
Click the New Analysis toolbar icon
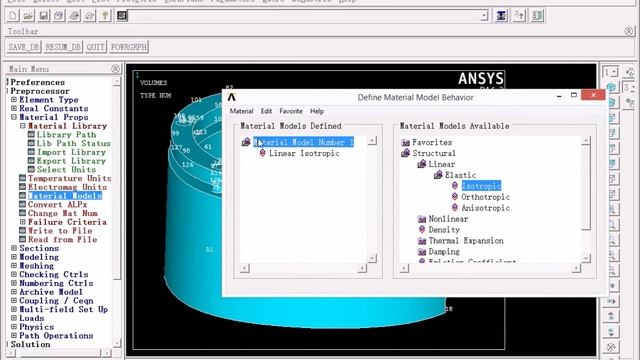point(13,16)
